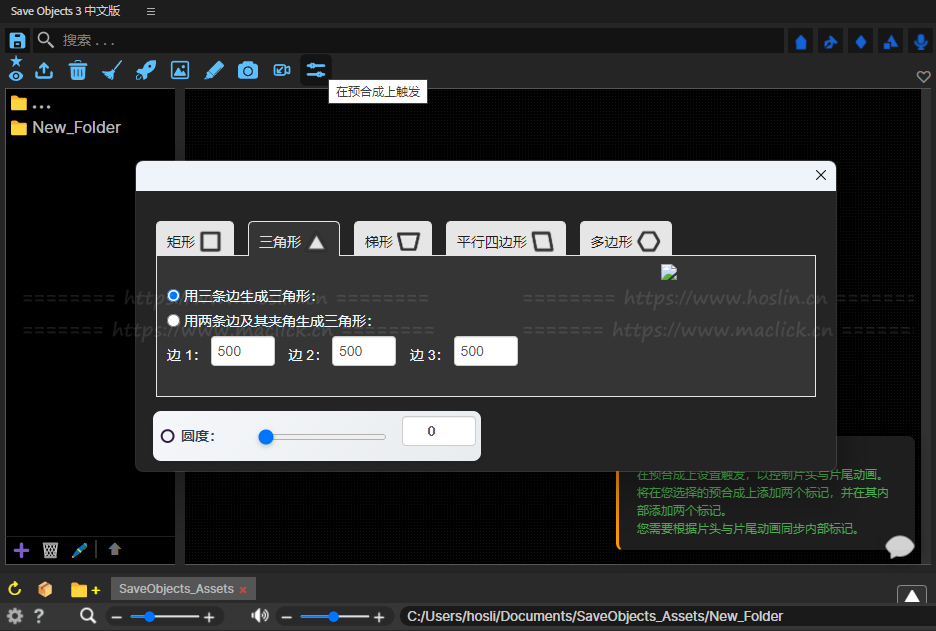
Task: Click the blue trash can toolbar icon
Action: (78, 70)
